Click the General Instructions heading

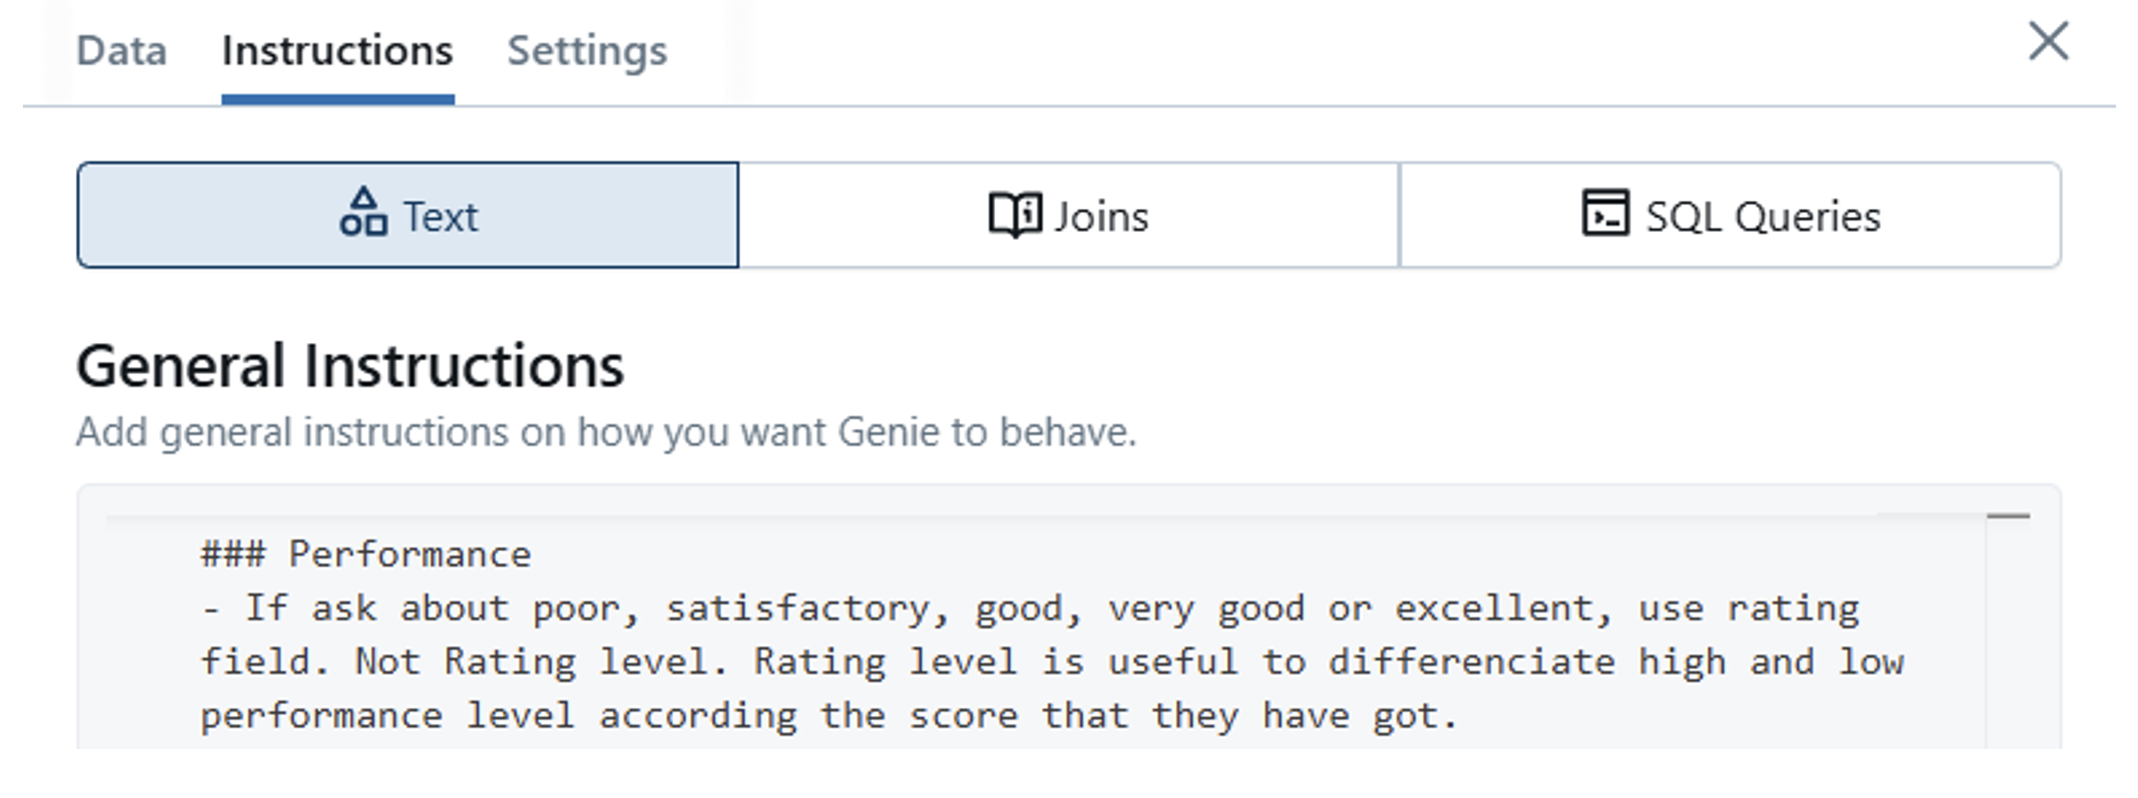(x=350, y=366)
